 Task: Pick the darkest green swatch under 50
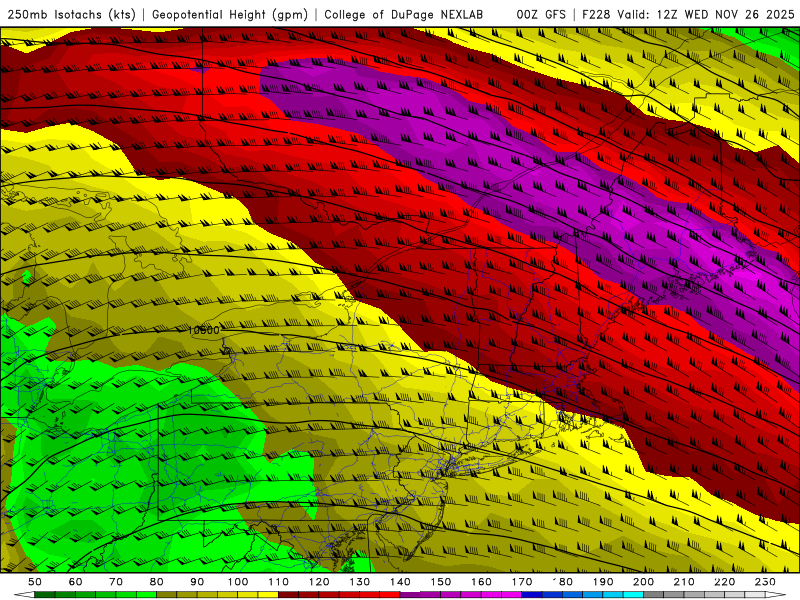pos(44,595)
